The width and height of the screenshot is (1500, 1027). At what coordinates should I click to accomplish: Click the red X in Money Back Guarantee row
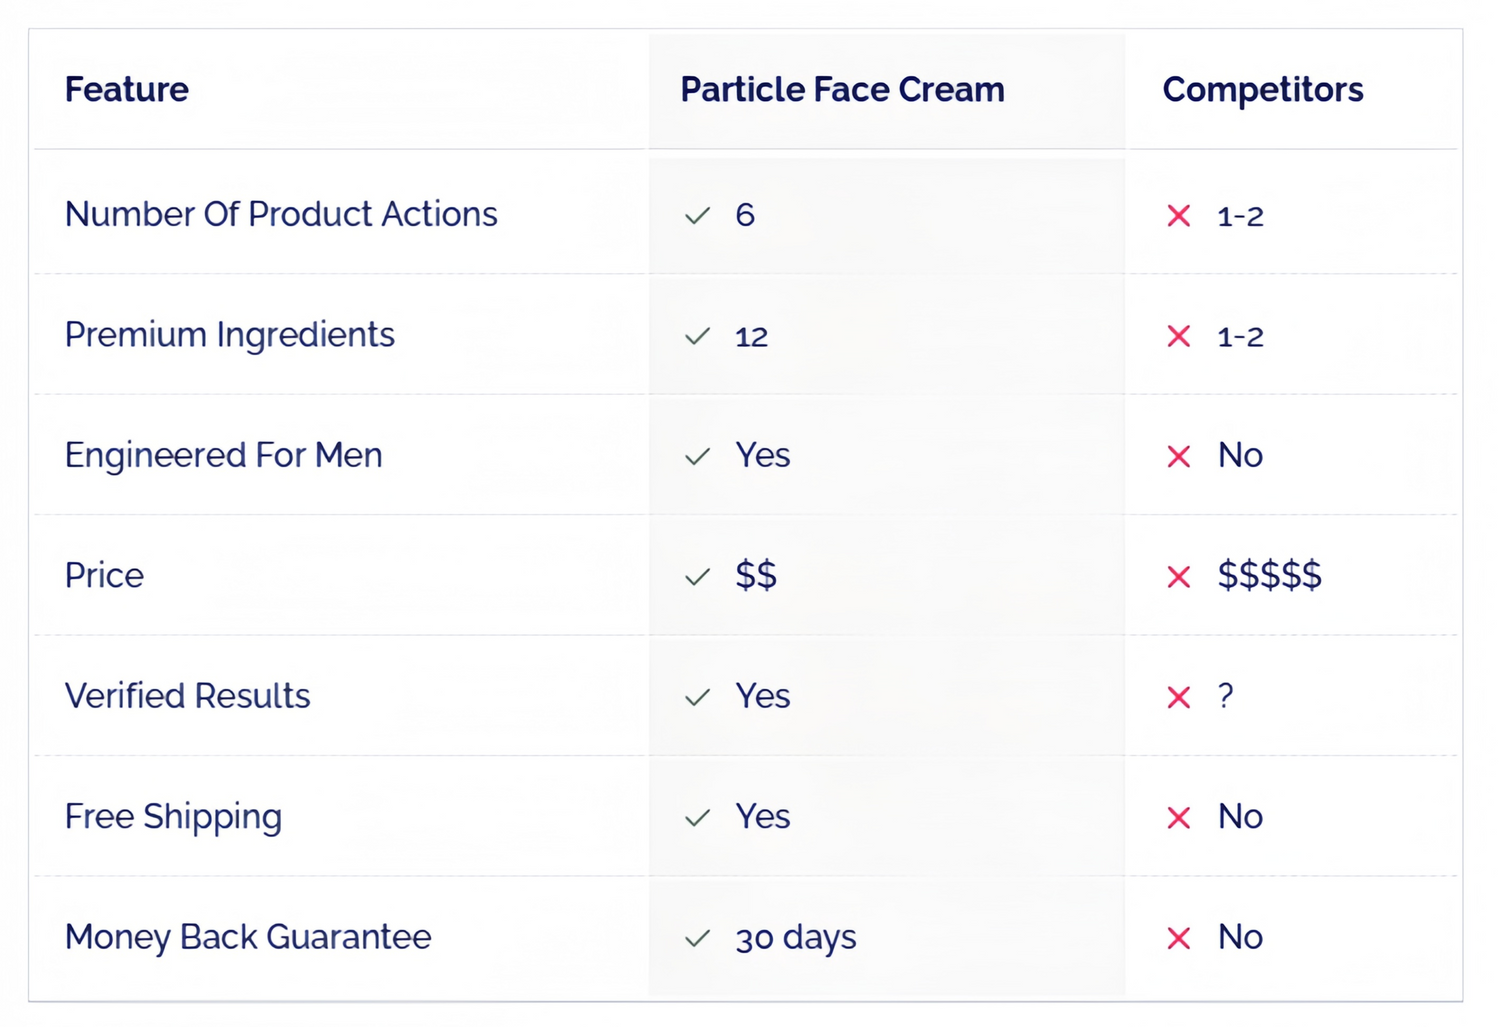1179,938
